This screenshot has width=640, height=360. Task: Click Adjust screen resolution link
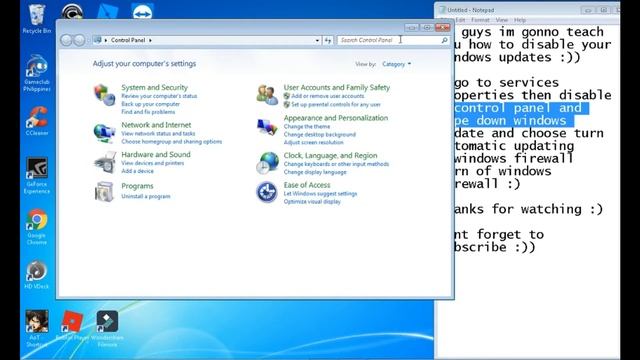click(x=313, y=142)
